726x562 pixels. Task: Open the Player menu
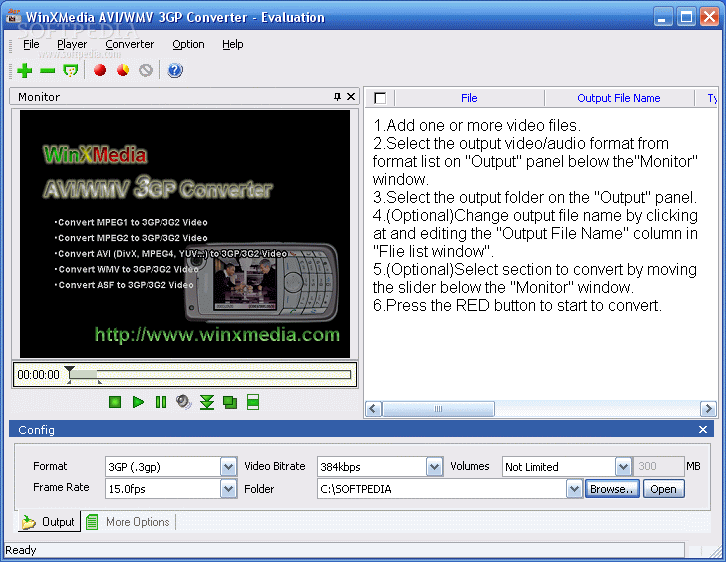(x=72, y=44)
